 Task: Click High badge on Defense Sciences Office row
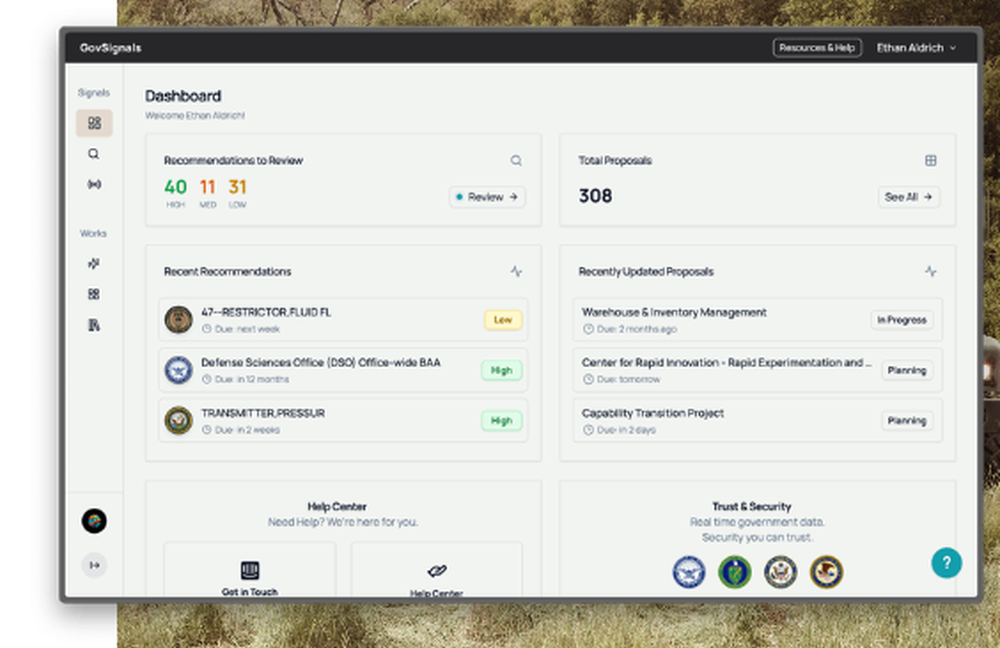point(502,371)
